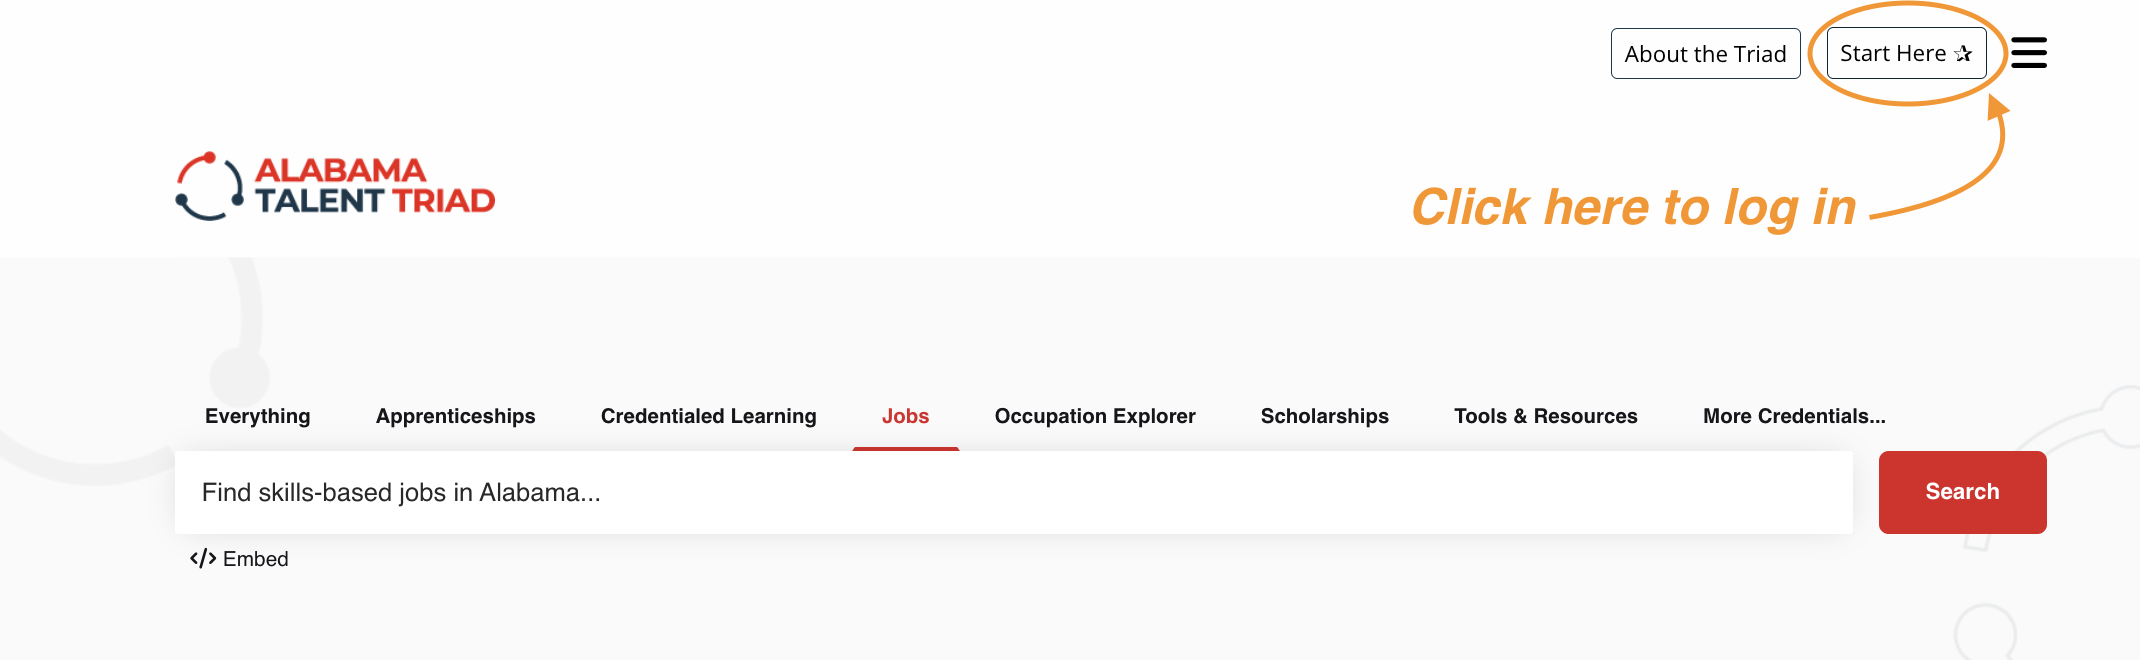This screenshot has width=2140, height=660.
Task: Select the Jobs tab
Action: [906, 416]
